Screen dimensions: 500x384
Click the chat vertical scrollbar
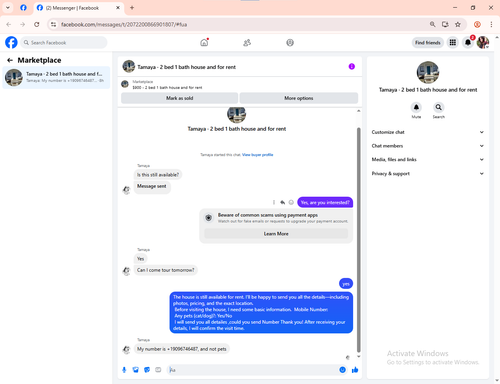tap(359, 239)
